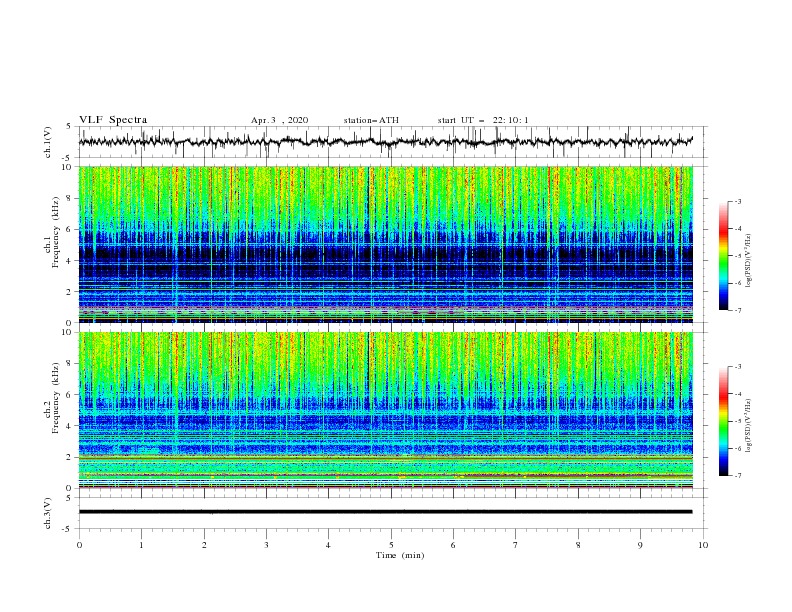Click time axis tick label "0"
Viewport: 792px width, 612px height.
[x=79, y=545]
